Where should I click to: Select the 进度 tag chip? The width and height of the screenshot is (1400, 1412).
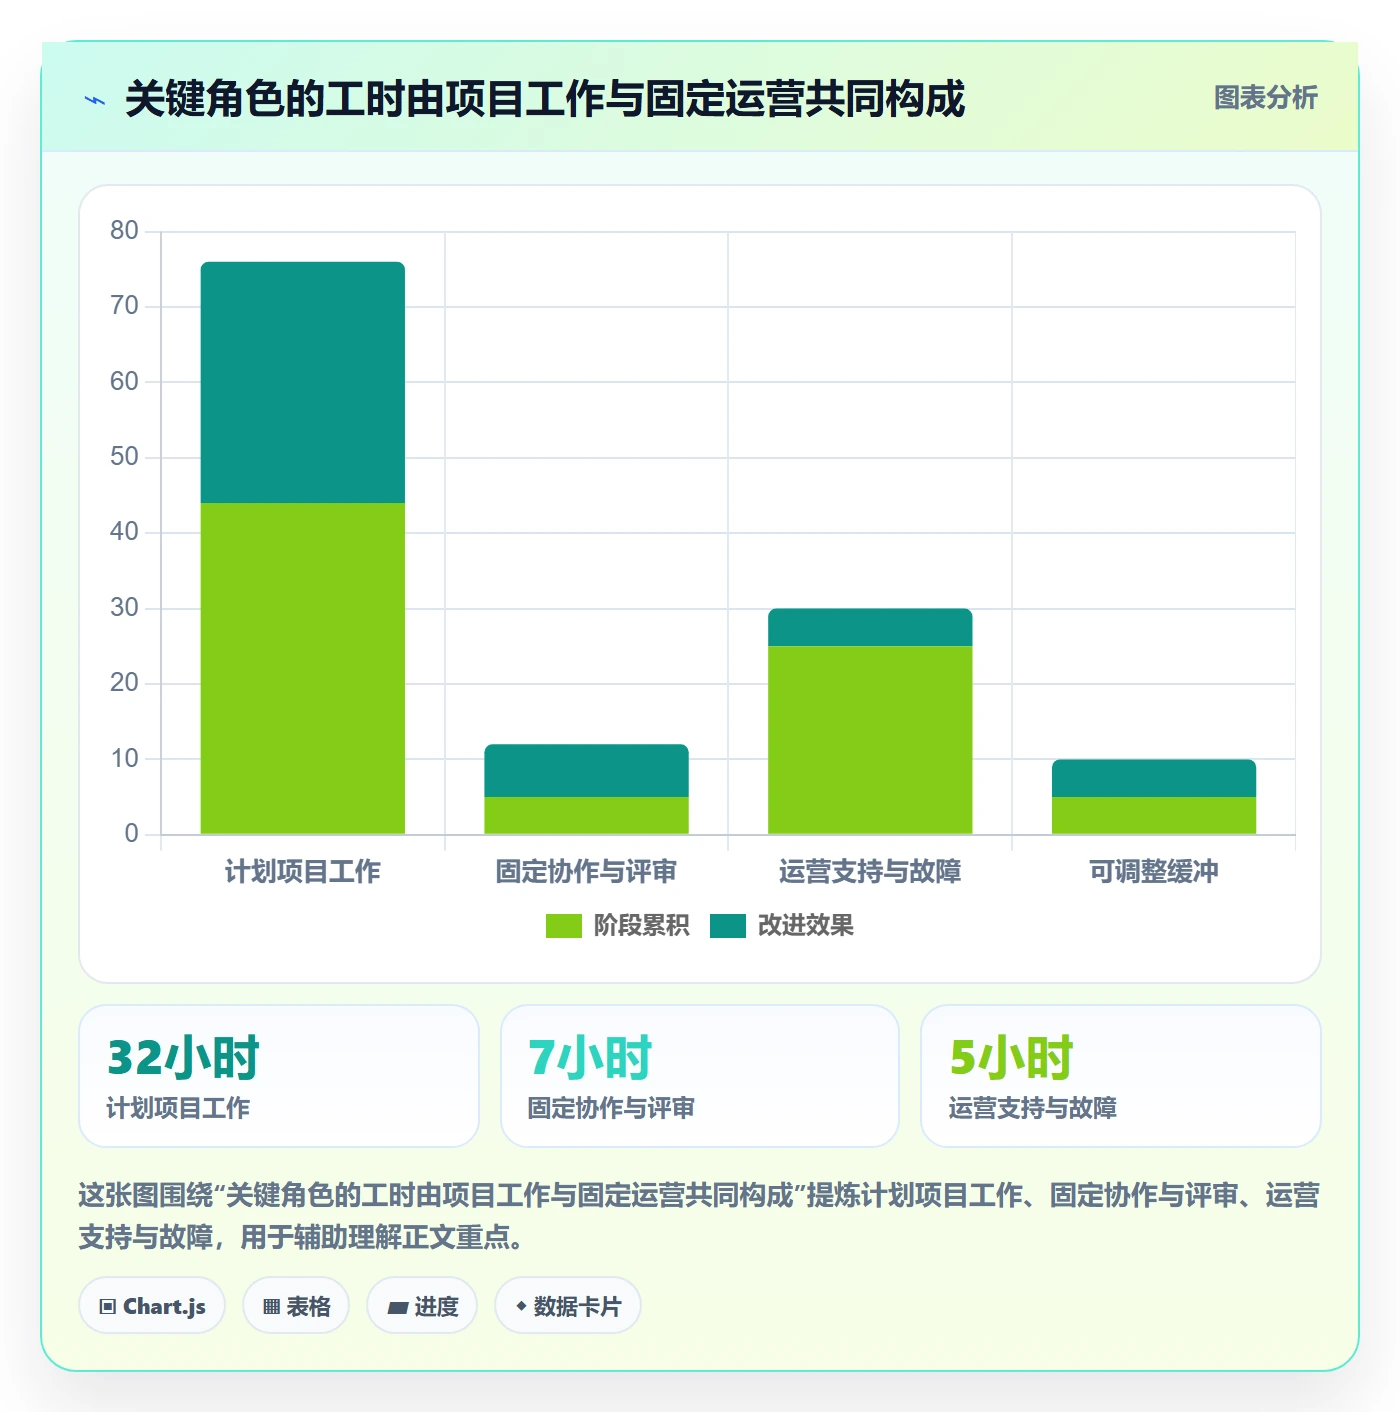[422, 1306]
